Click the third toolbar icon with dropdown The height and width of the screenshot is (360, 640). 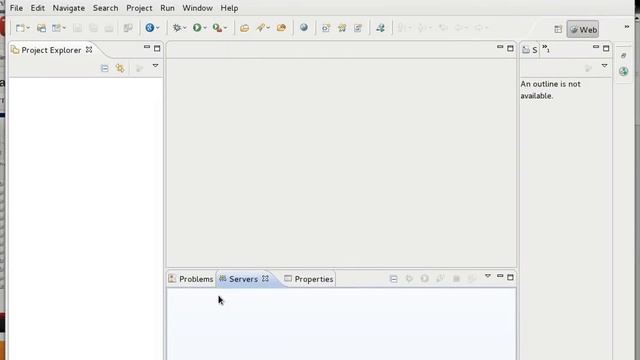click(x=56, y=28)
